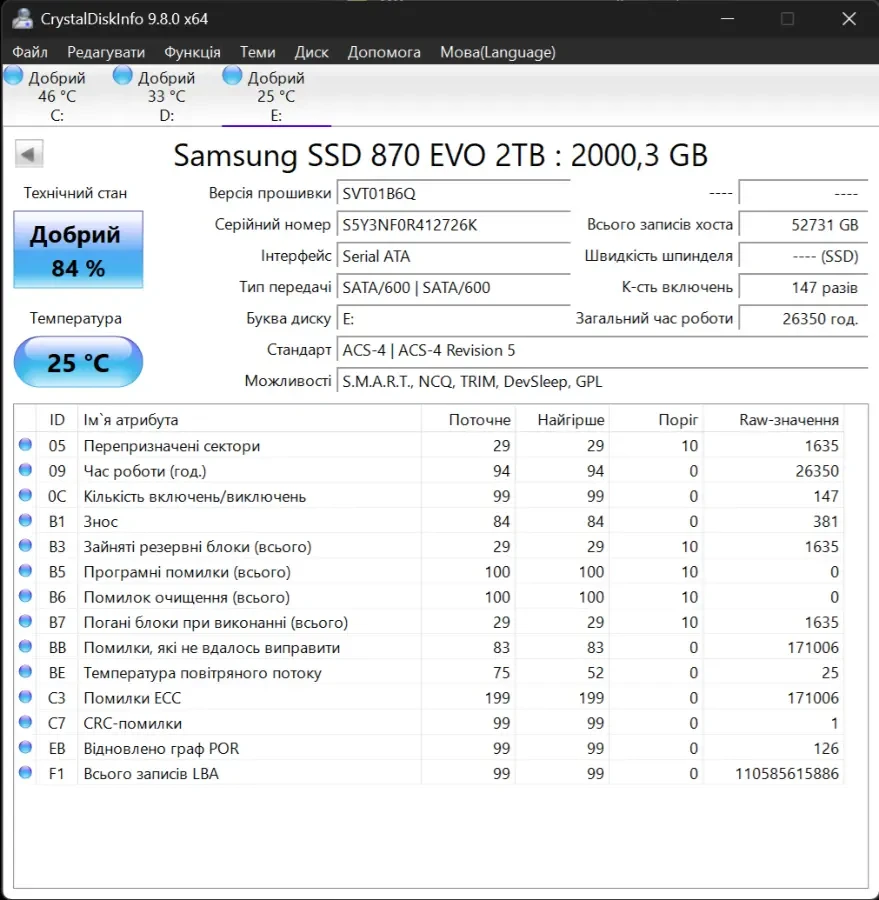
Task: Select the Всього записів LBA attribute name
Action: (x=151, y=774)
